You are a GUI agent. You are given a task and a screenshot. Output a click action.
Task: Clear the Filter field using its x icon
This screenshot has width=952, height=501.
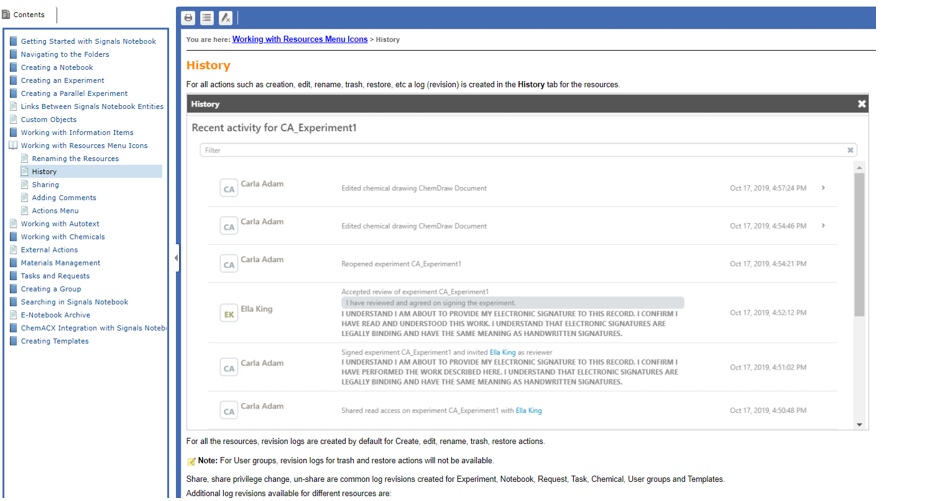(x=850, y=150)
